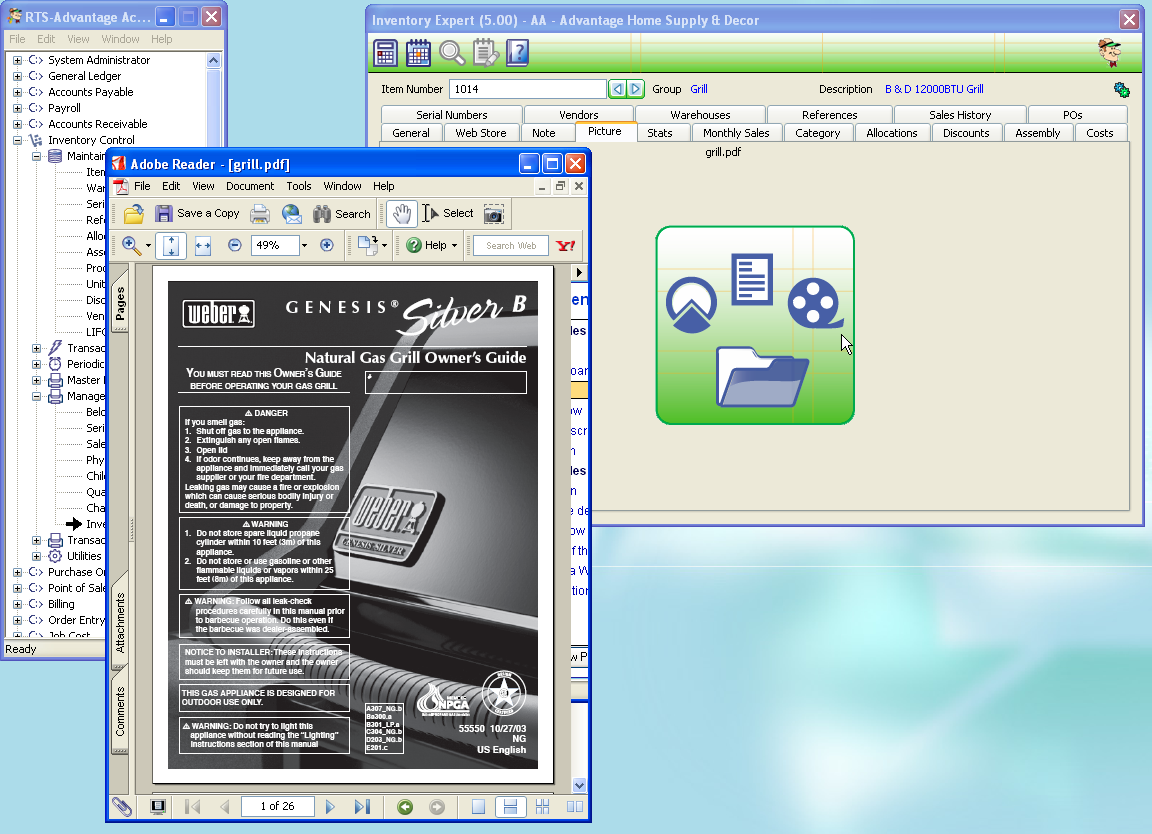Switch to the Warehouses tab
The height and width of the screenshot is (834, 1152).
(x=700, y=115)
